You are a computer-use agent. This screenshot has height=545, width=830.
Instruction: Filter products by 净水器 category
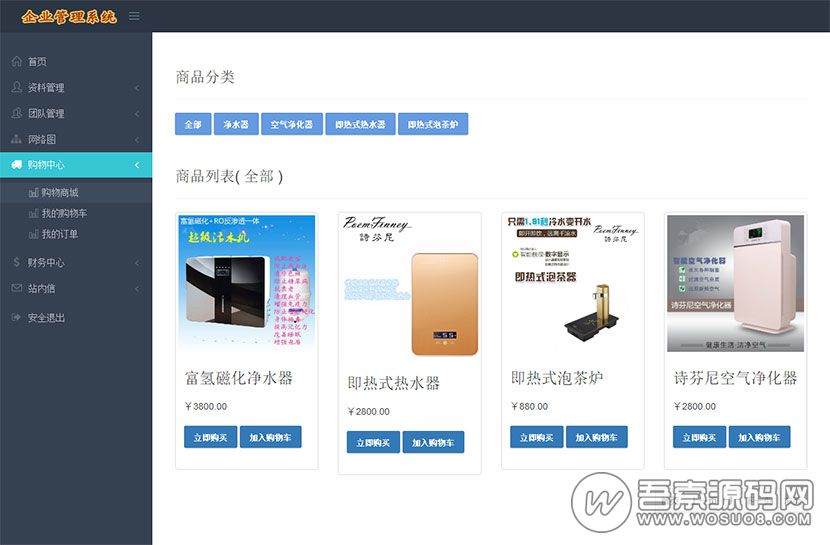[236, 125]
